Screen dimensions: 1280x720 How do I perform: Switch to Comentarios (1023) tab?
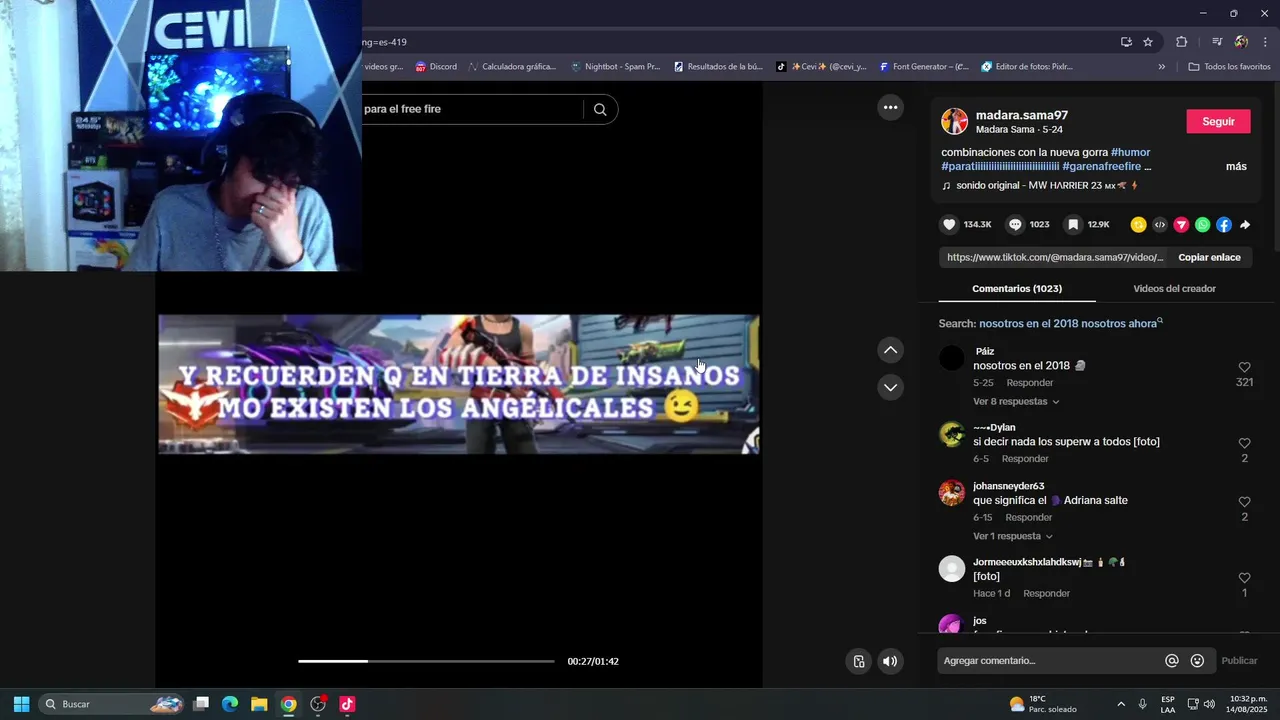pyautogui.click(x=1017, y=289)
